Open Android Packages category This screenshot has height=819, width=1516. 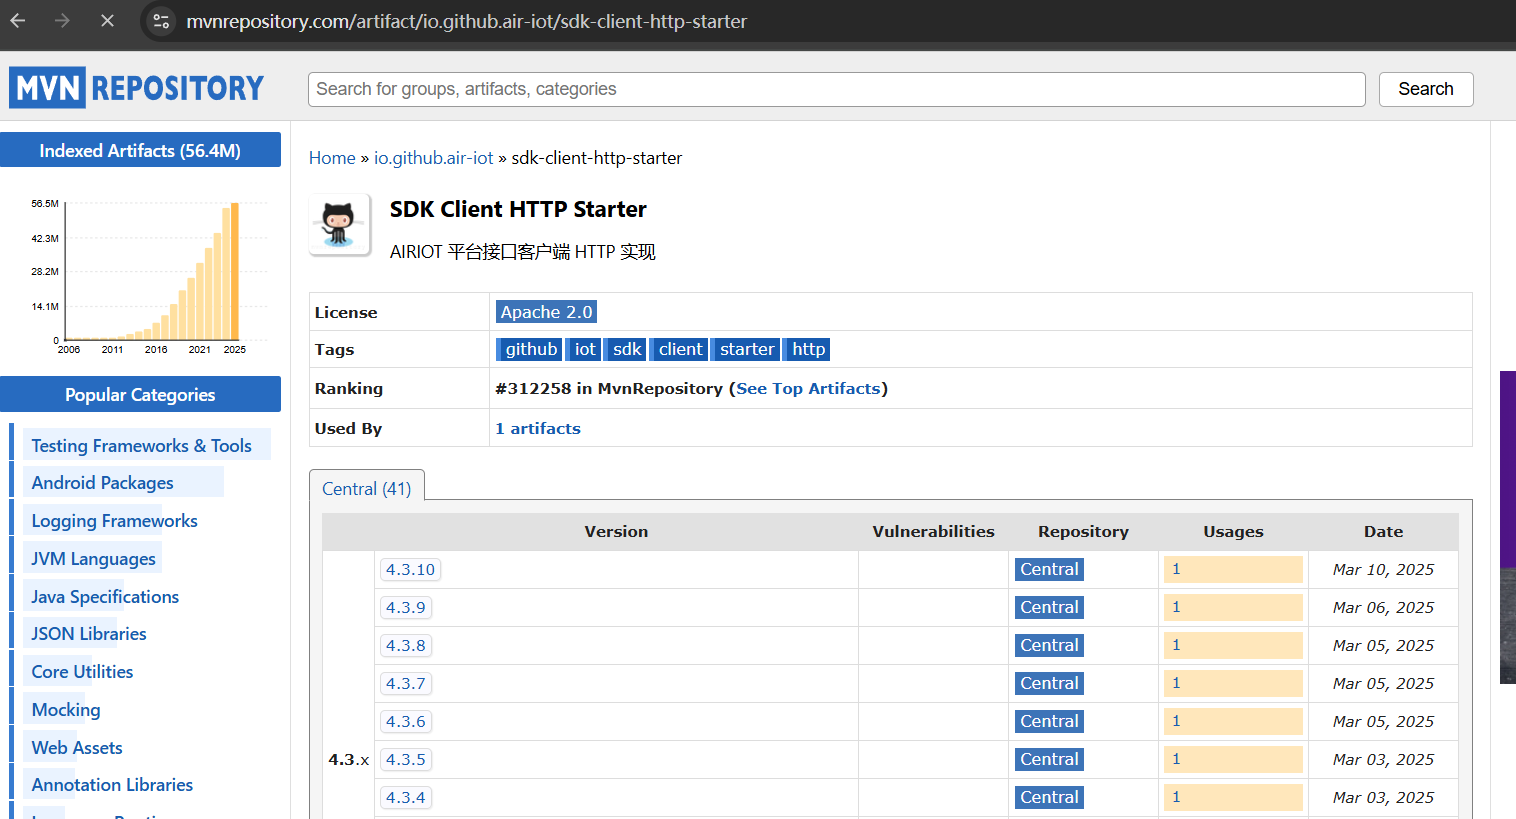point(102,483)
